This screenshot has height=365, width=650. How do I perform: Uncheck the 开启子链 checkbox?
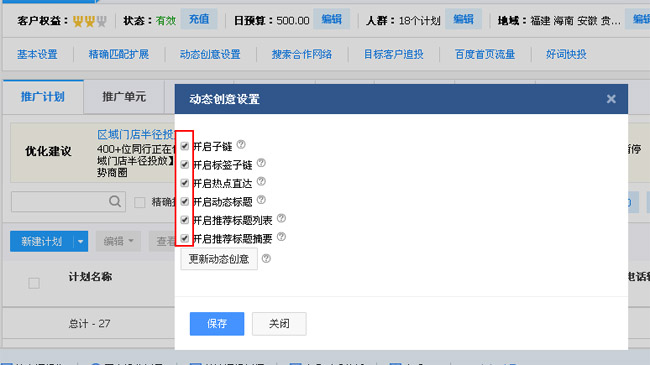185,146
